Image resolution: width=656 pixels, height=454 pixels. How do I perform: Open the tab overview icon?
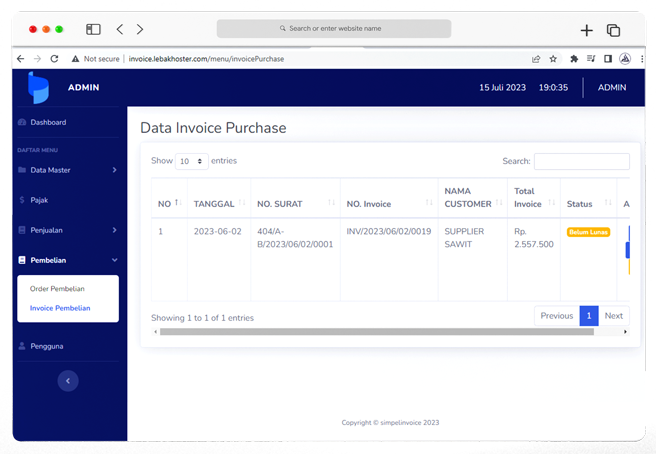(613, 30)
